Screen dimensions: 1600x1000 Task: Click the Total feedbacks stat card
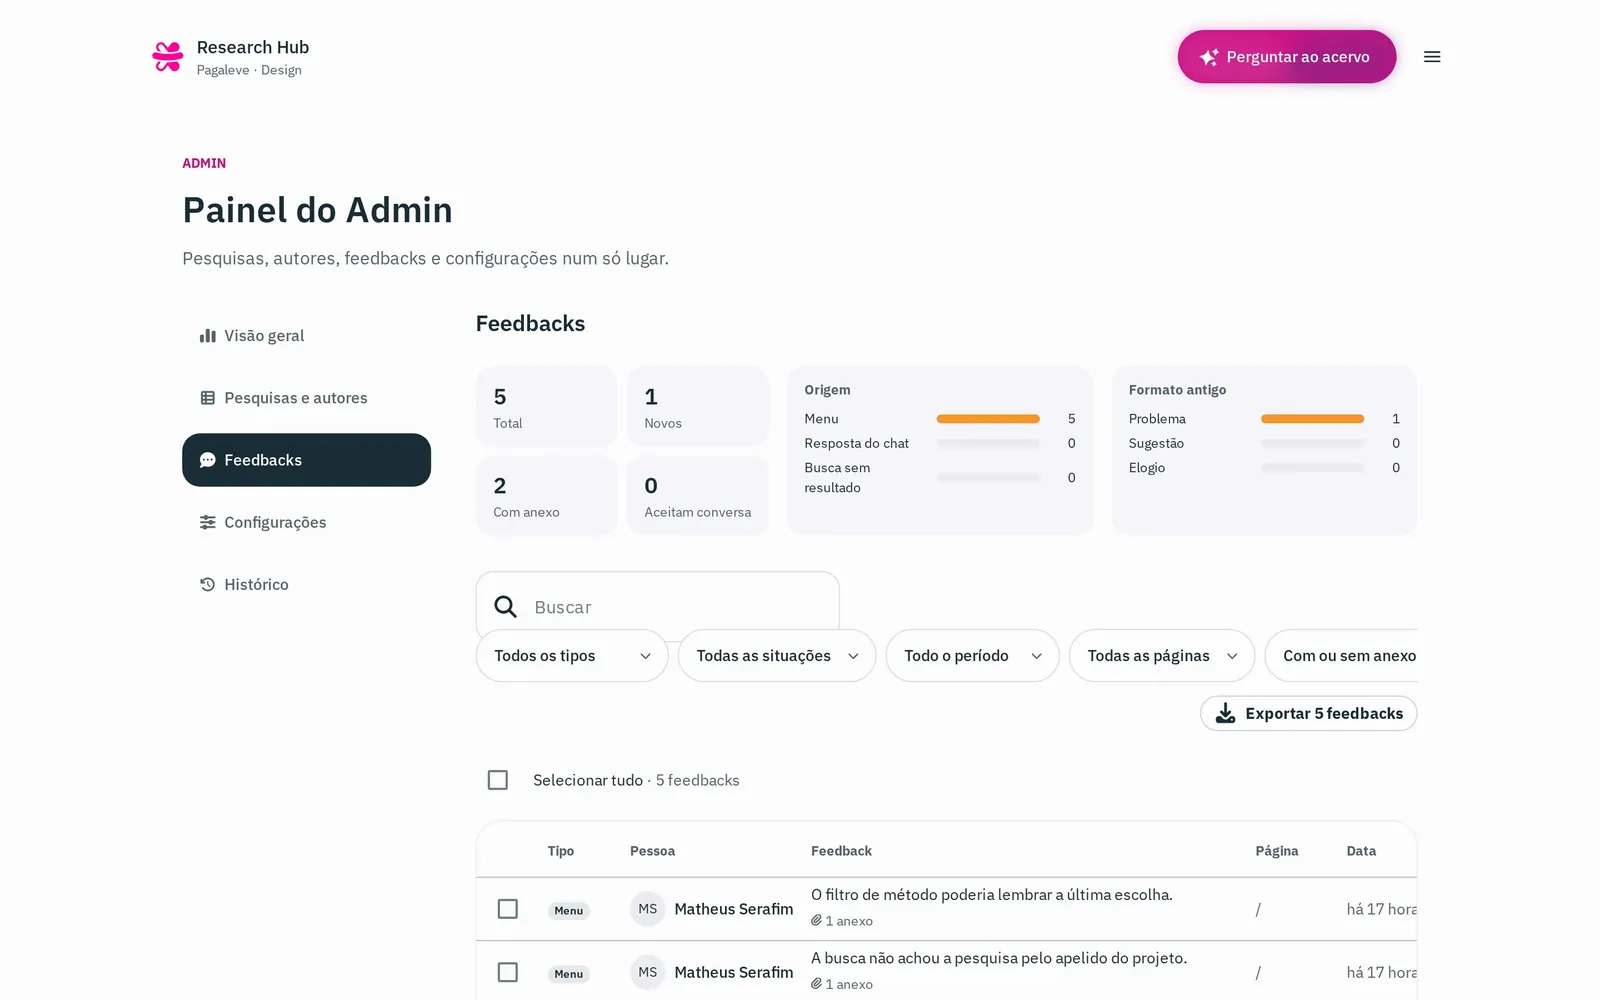pyautogui.click(x=546, y=407)
